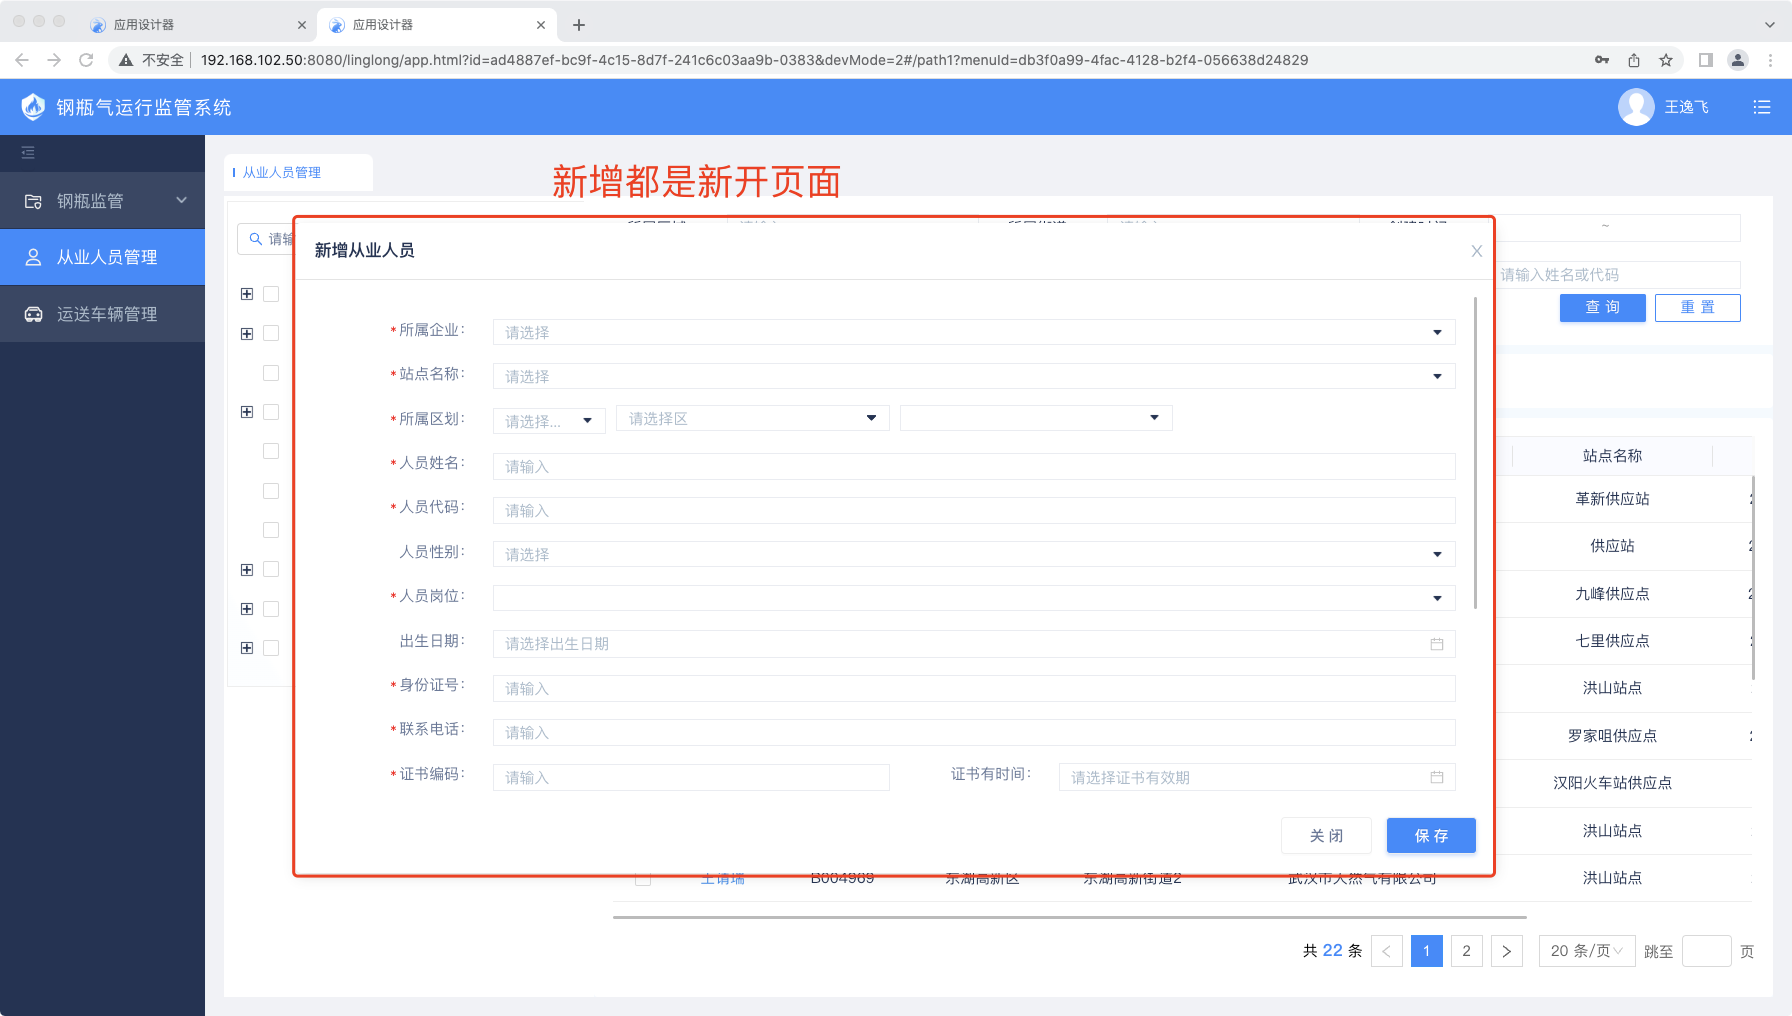This screenshot has width=1792, height=1016.
Task: Click the 关闭 button
Action: [1326, 836]
